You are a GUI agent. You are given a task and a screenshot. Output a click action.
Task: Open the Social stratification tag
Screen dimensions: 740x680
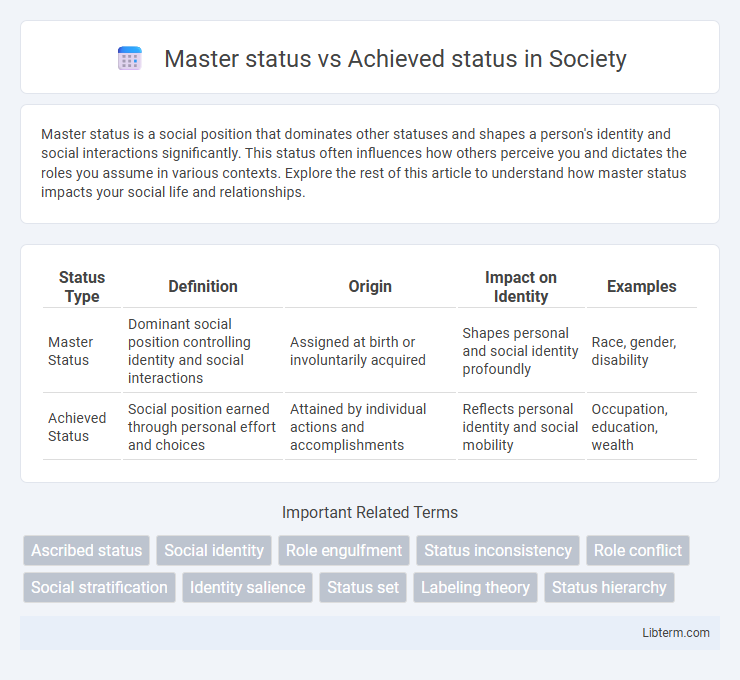click(99, 588)
